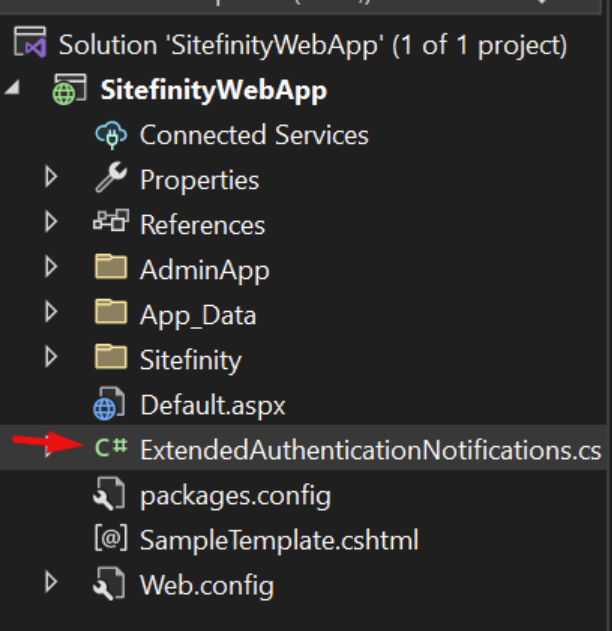Expand the Properties node
This screenshot has height=631, width=612.
click(x=51, y=177)
